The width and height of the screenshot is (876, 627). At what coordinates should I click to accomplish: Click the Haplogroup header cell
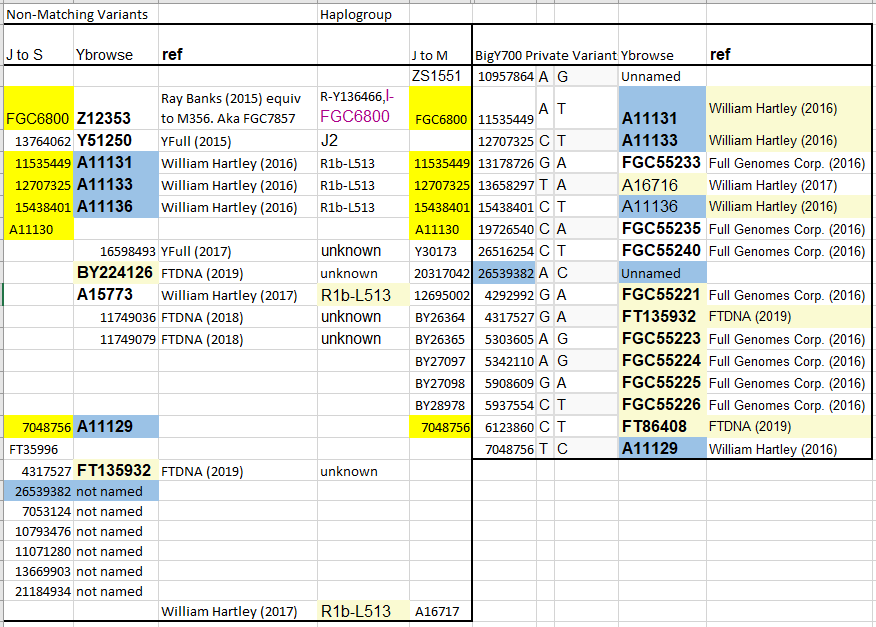(x=363, y=15)
